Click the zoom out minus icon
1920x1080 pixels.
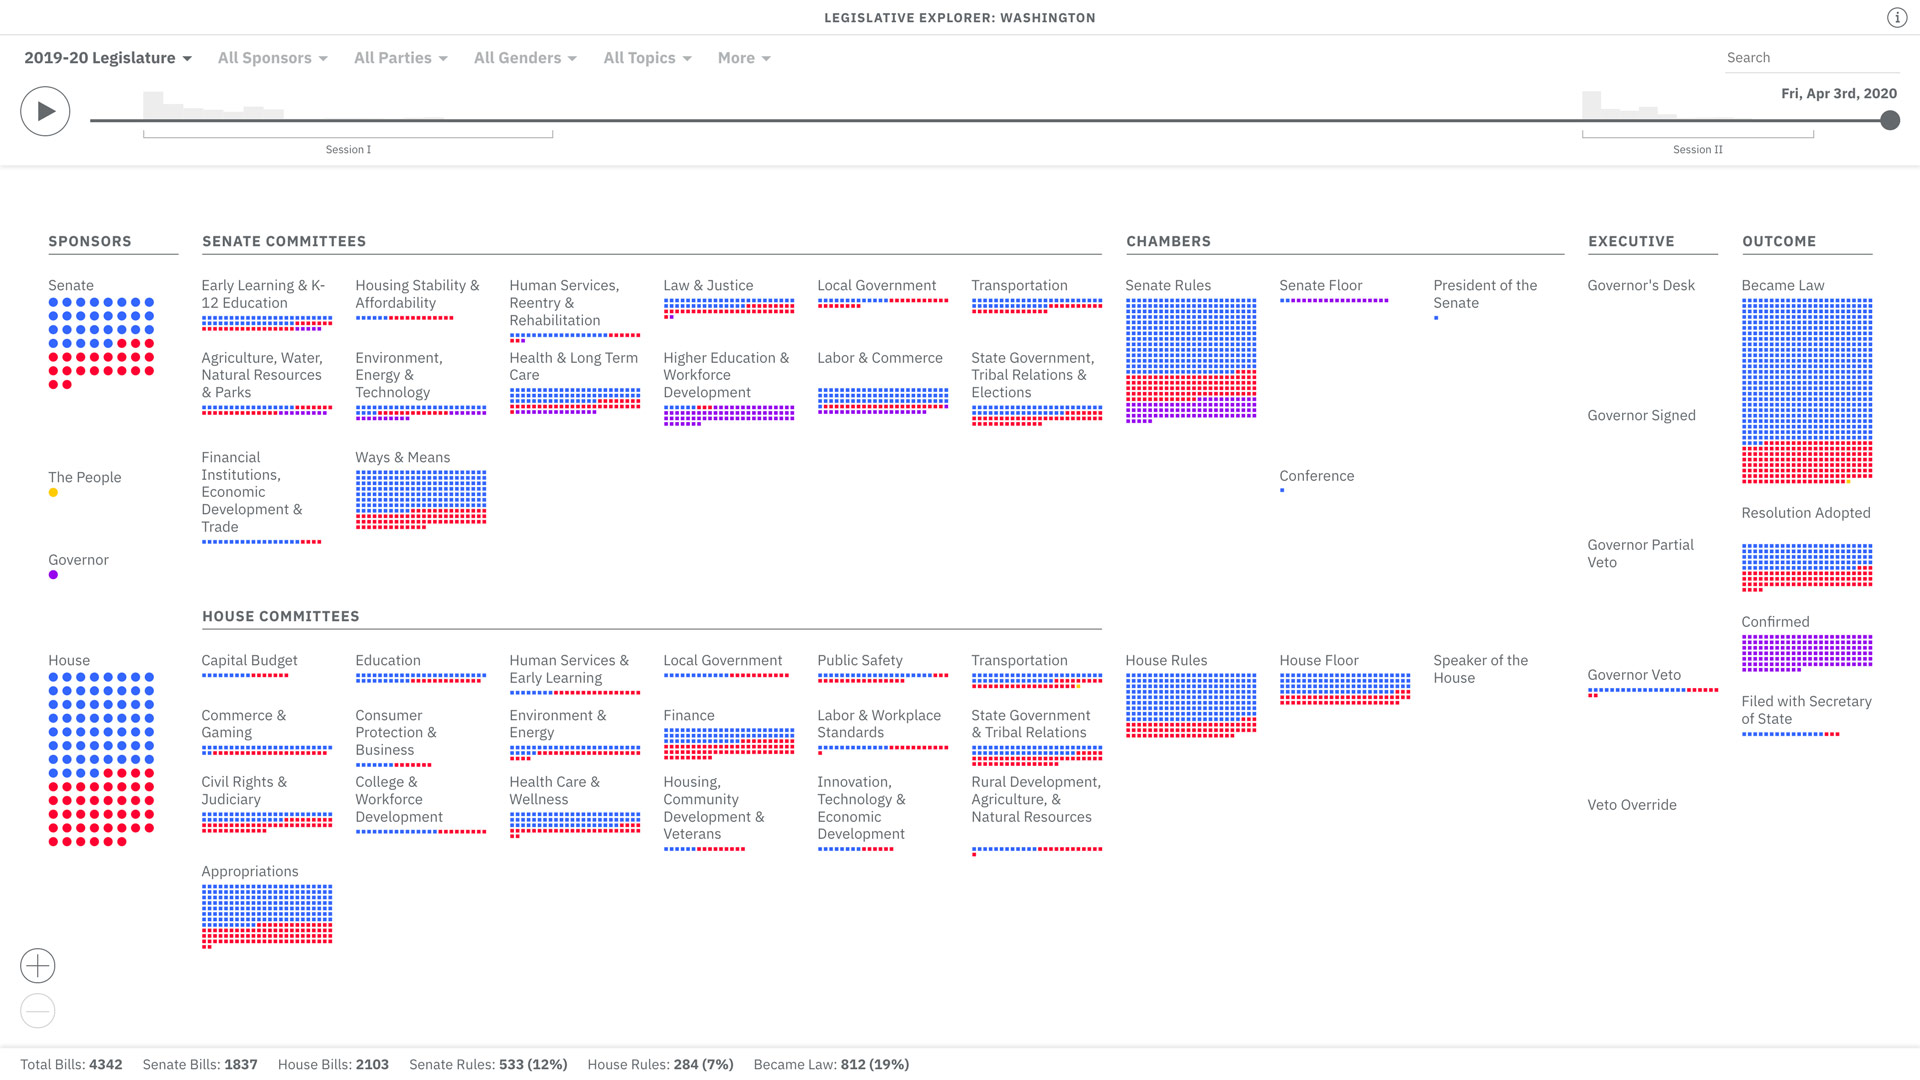tap(38, 1012)
